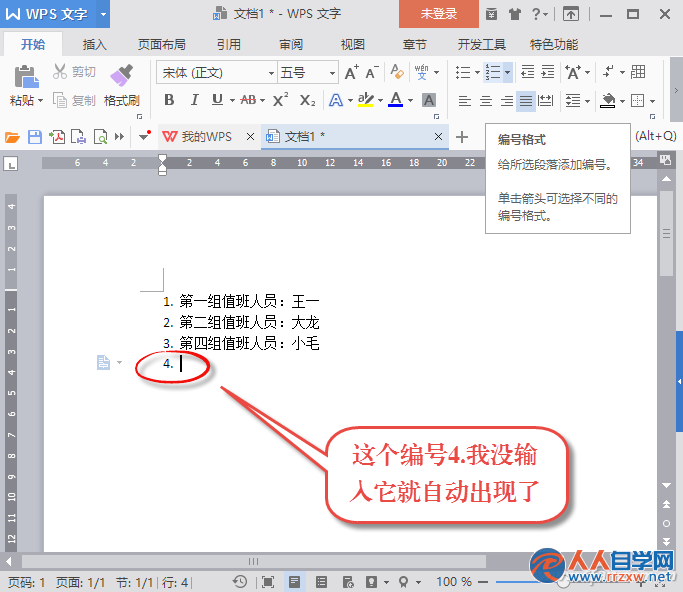Center align text
Viewport: 683px width, 592px height.
[486, 101]
